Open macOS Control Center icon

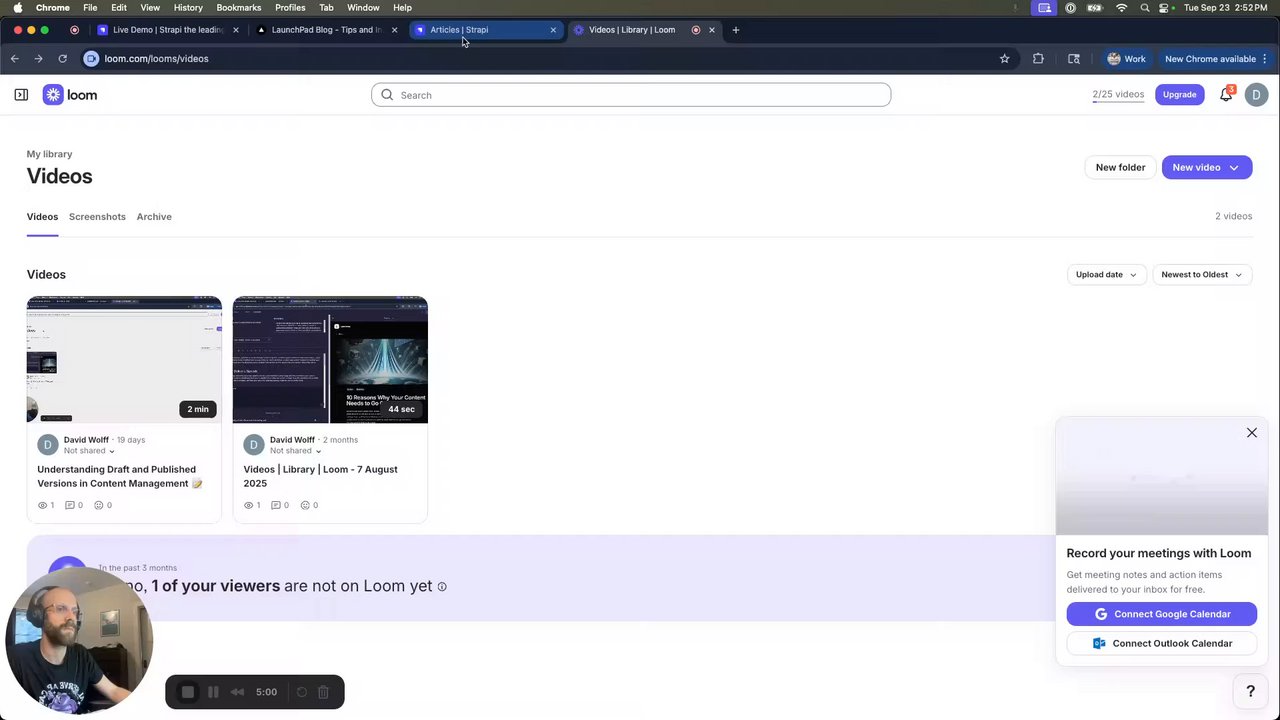(x=1164, y=8)
